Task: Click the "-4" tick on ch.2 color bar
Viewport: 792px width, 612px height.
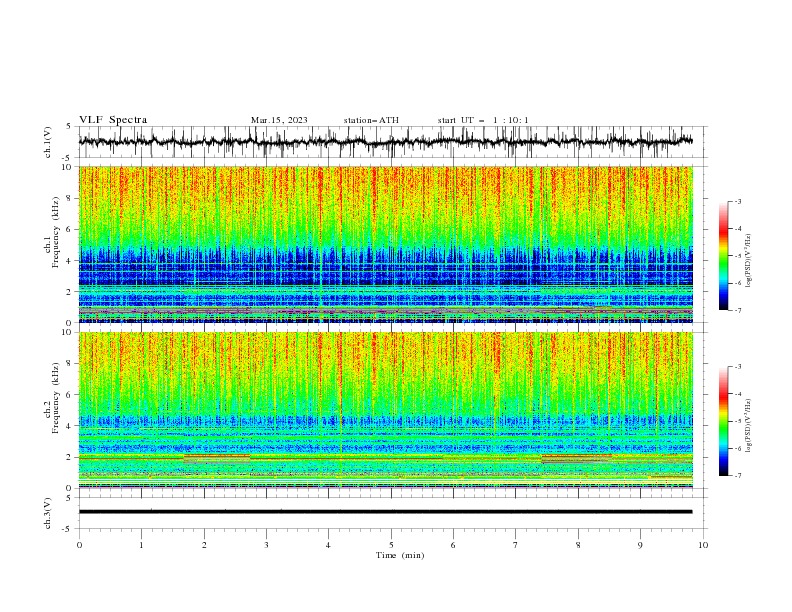Action: coord(738,394)
